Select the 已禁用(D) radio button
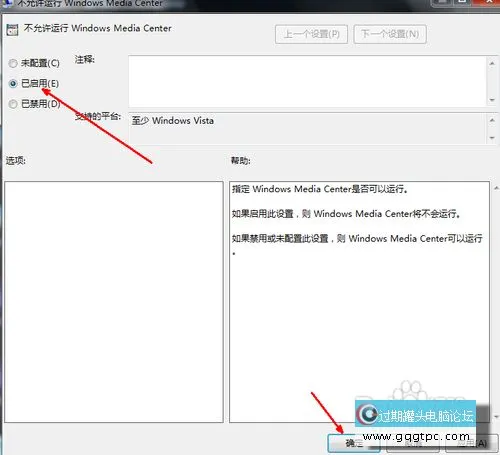Viewport: 500px width, 455px height. click(13, 104)
